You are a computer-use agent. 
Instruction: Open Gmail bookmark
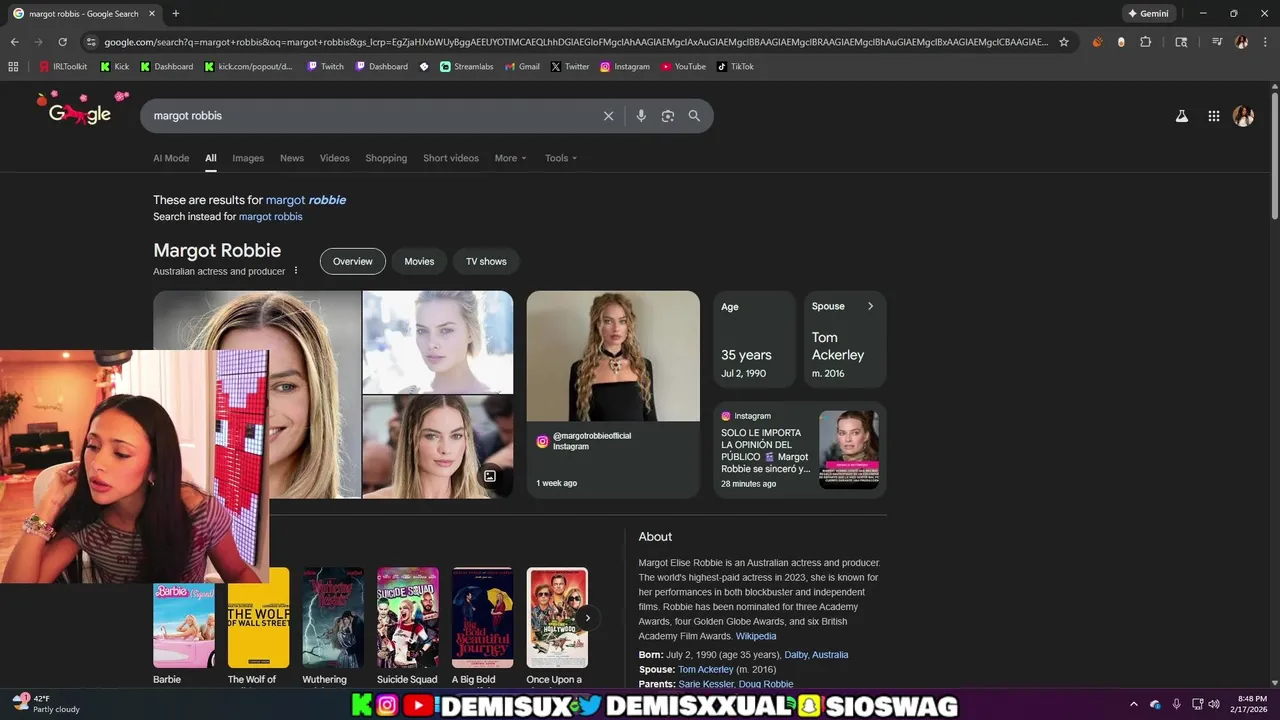tap(521, 67)
